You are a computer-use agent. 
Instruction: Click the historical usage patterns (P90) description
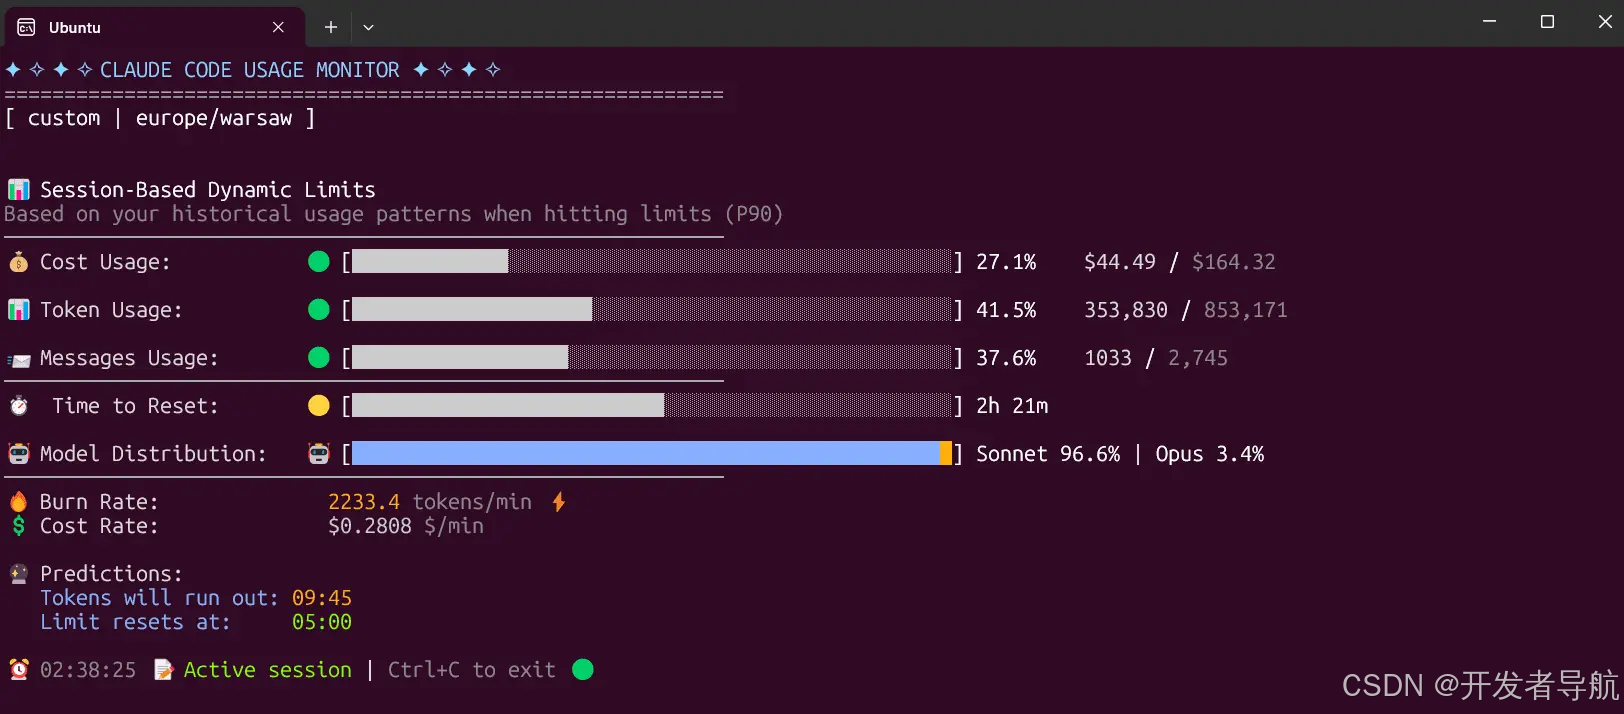(393, 214)
